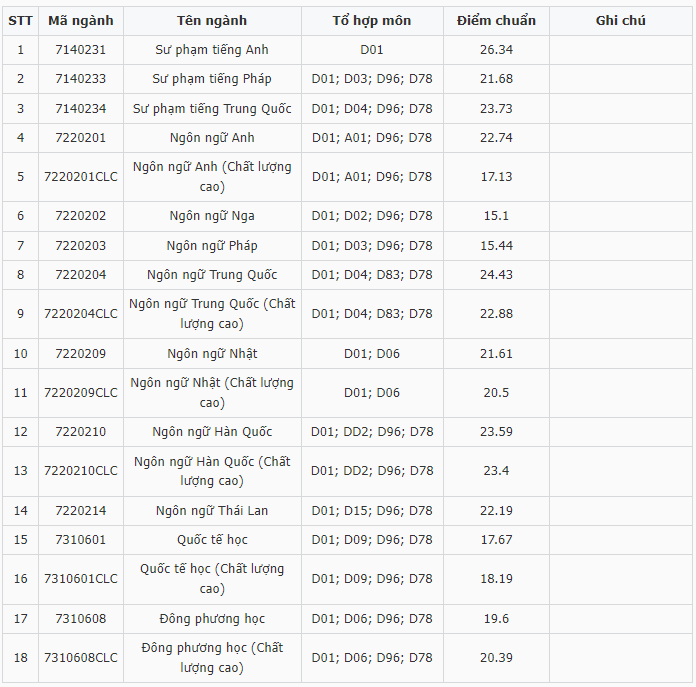Click the 'Điểm chuẩn' column header
The image size is (696, 687).
496,21
